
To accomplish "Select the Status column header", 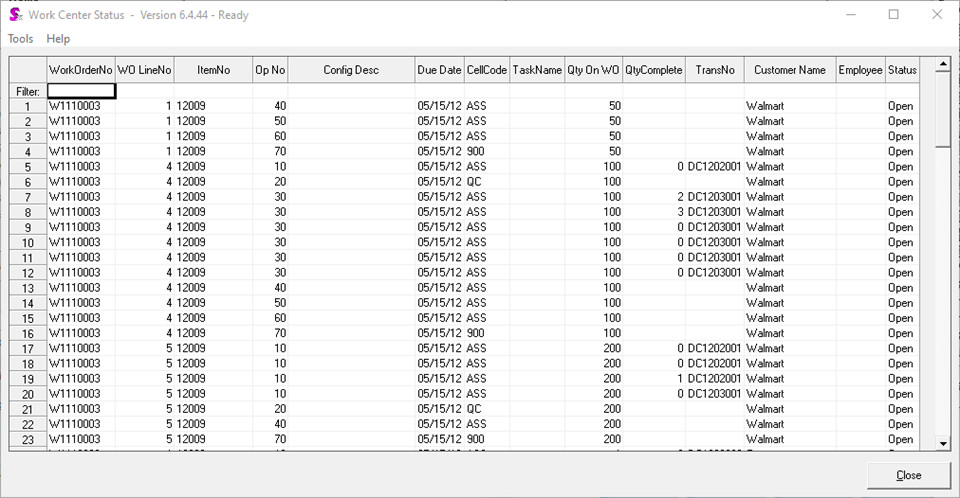I will pyautogui.click(x=902, y=70).
